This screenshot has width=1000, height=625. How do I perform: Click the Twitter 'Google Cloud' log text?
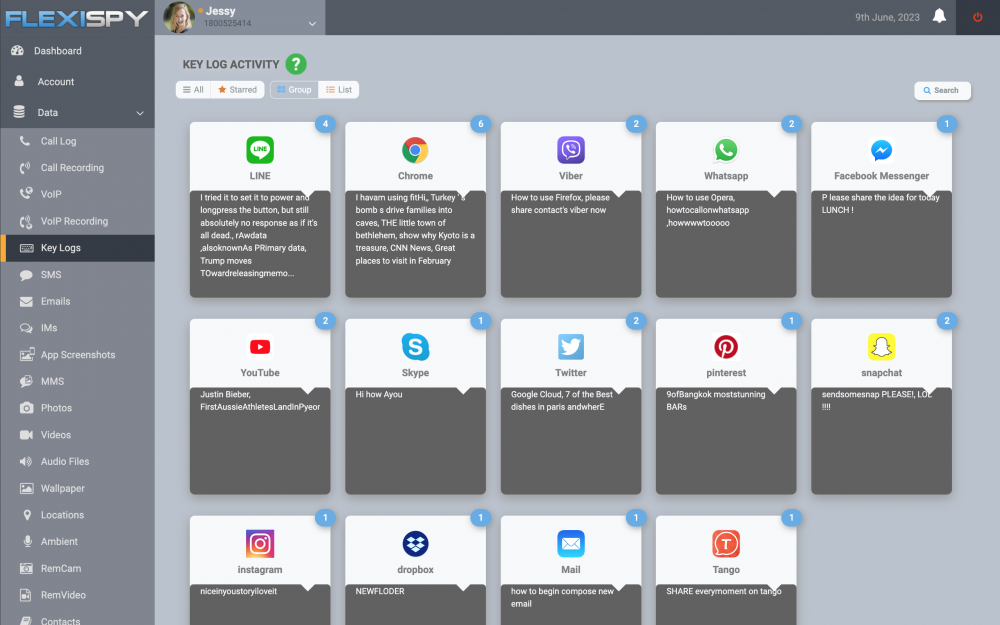561,401
